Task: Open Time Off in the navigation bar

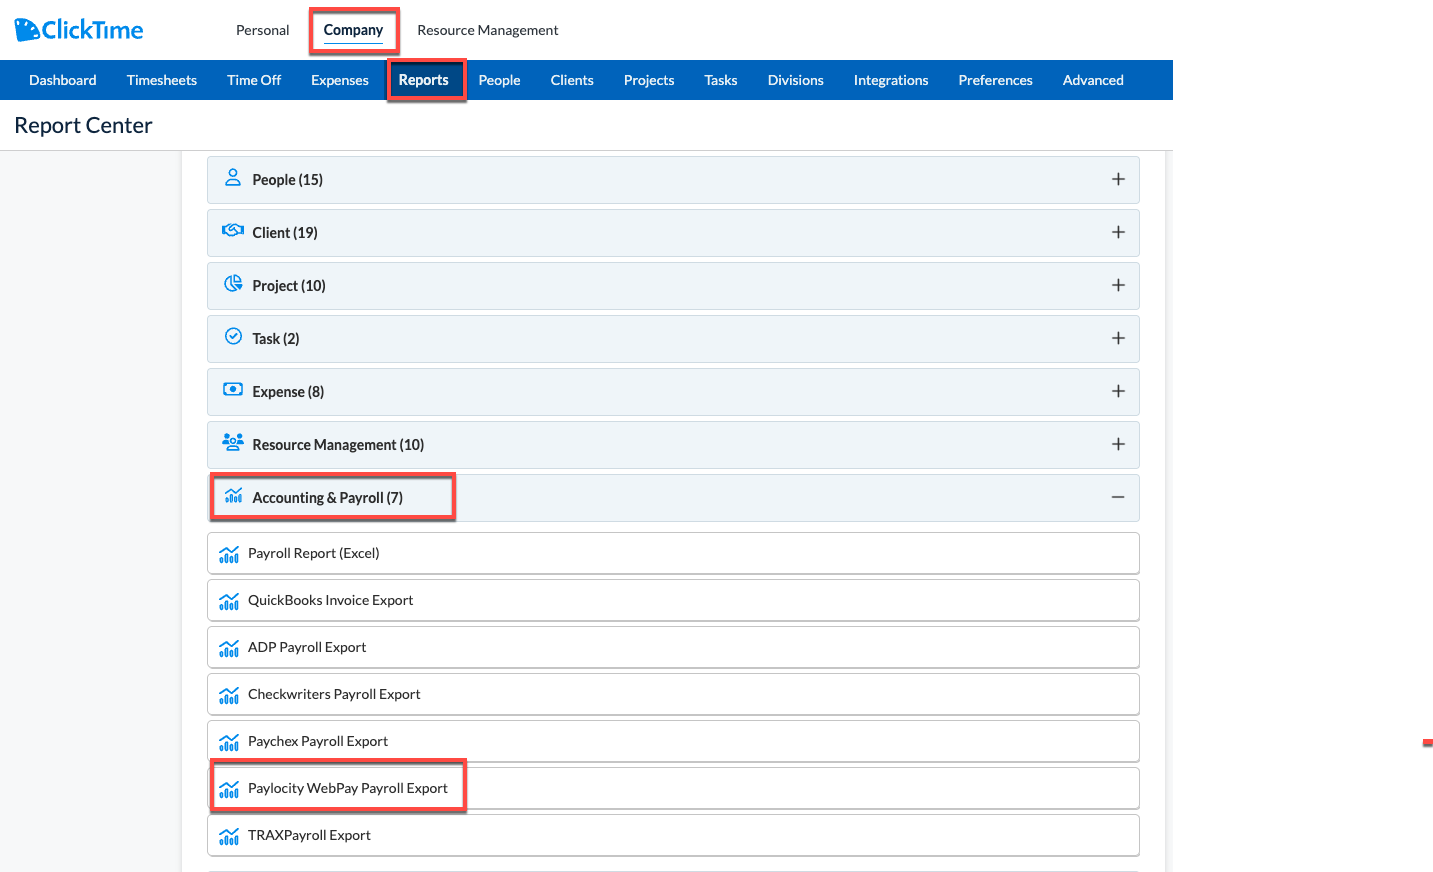Action: click(x=254, y=80)
